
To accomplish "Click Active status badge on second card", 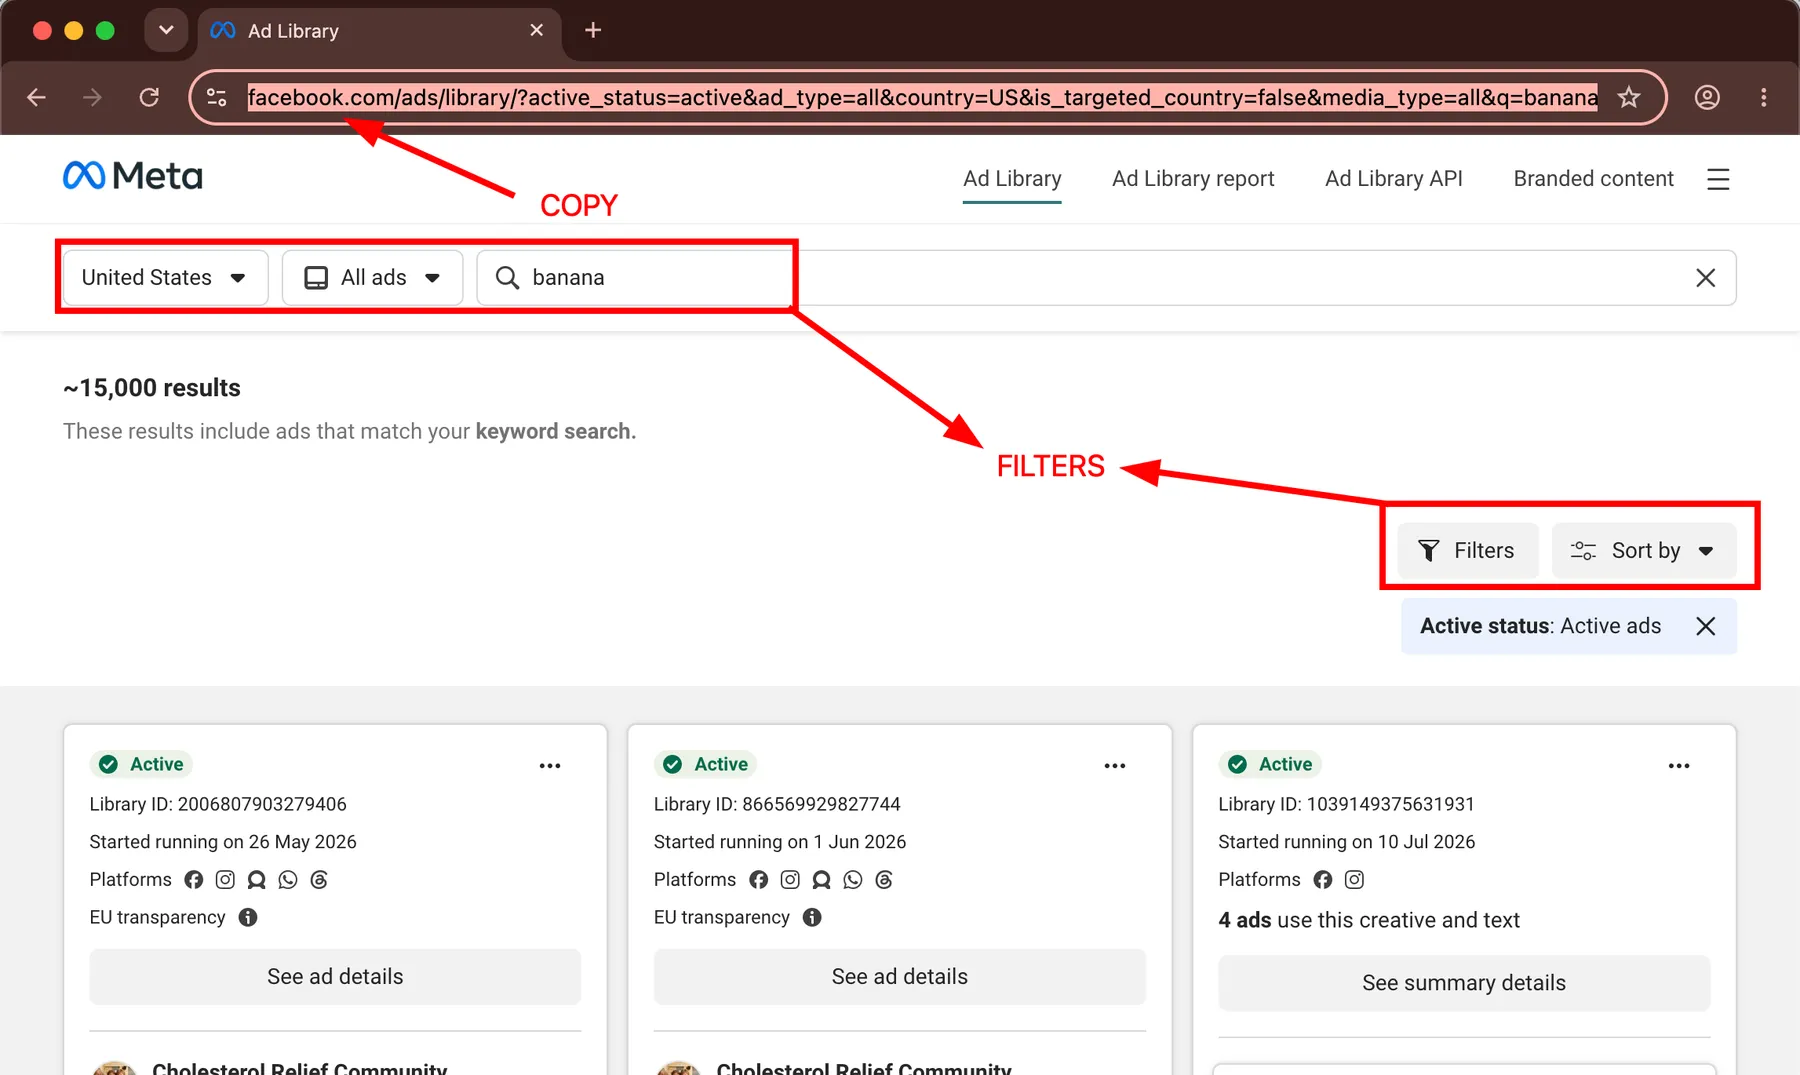I will pos(705,764).
